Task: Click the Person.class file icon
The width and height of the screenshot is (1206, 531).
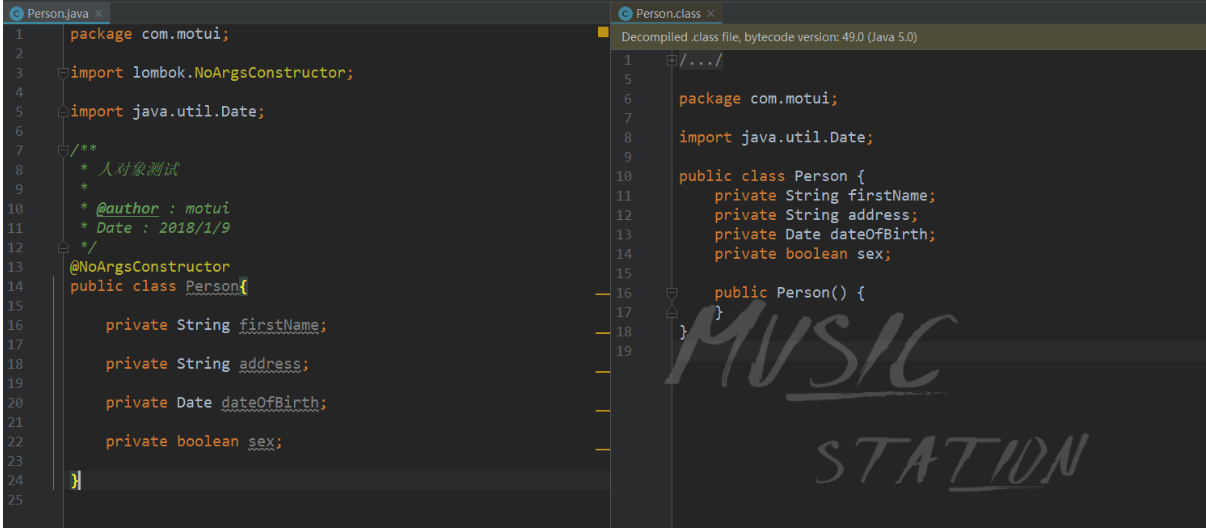Action: (626, 14)
